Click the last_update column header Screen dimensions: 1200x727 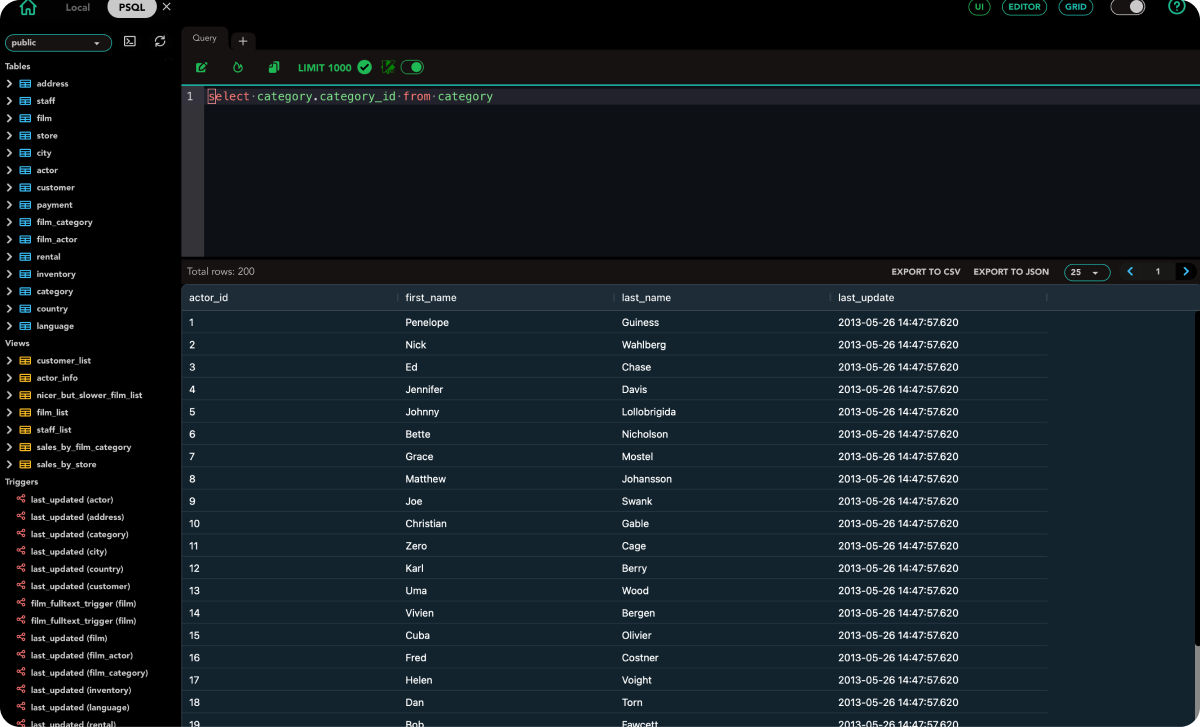(x=938, y=297)
